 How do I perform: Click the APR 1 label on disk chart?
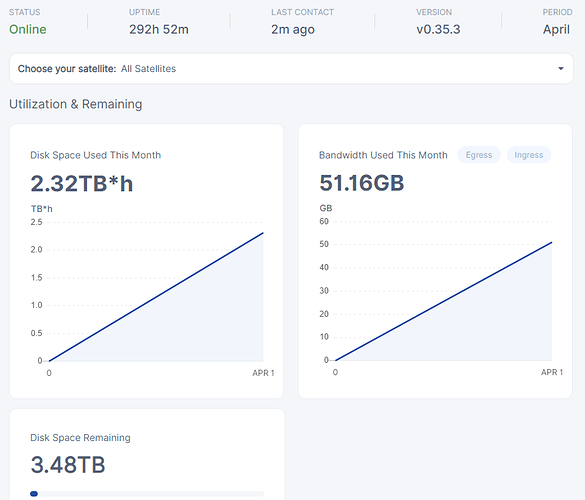(x=263, y=373)
